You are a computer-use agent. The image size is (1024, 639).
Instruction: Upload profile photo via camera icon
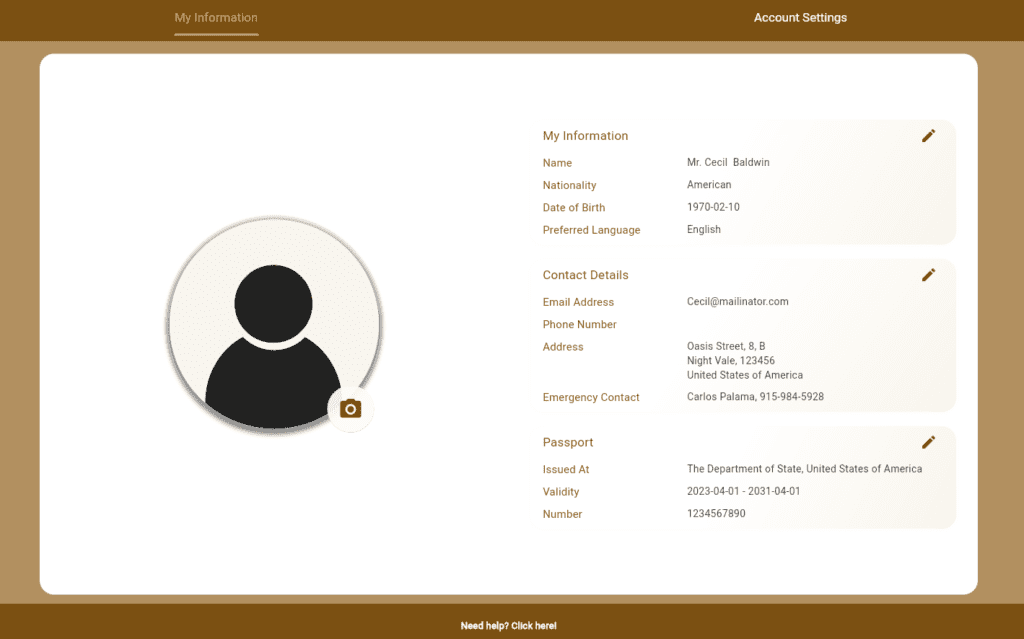[x=351, y=409]
